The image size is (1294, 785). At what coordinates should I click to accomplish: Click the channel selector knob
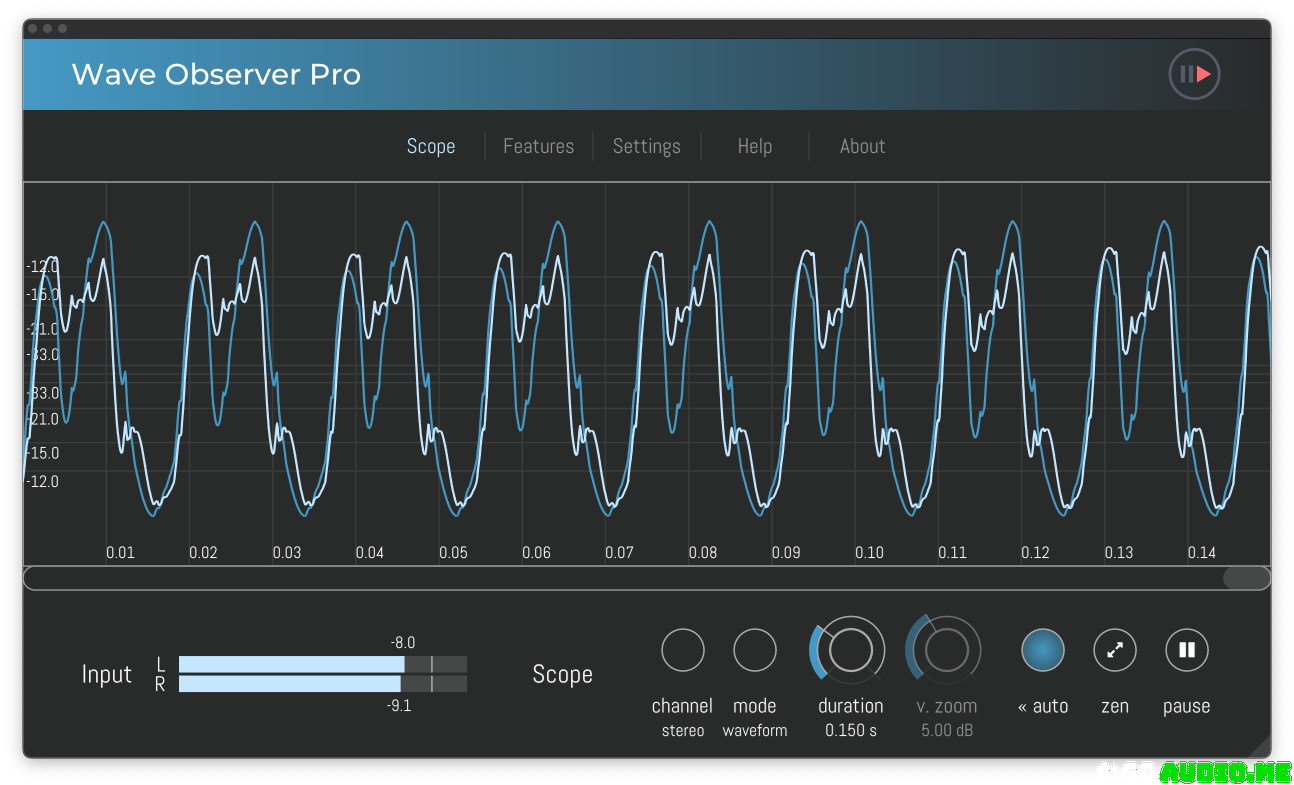pyautogui.click(x=683, y=651)
